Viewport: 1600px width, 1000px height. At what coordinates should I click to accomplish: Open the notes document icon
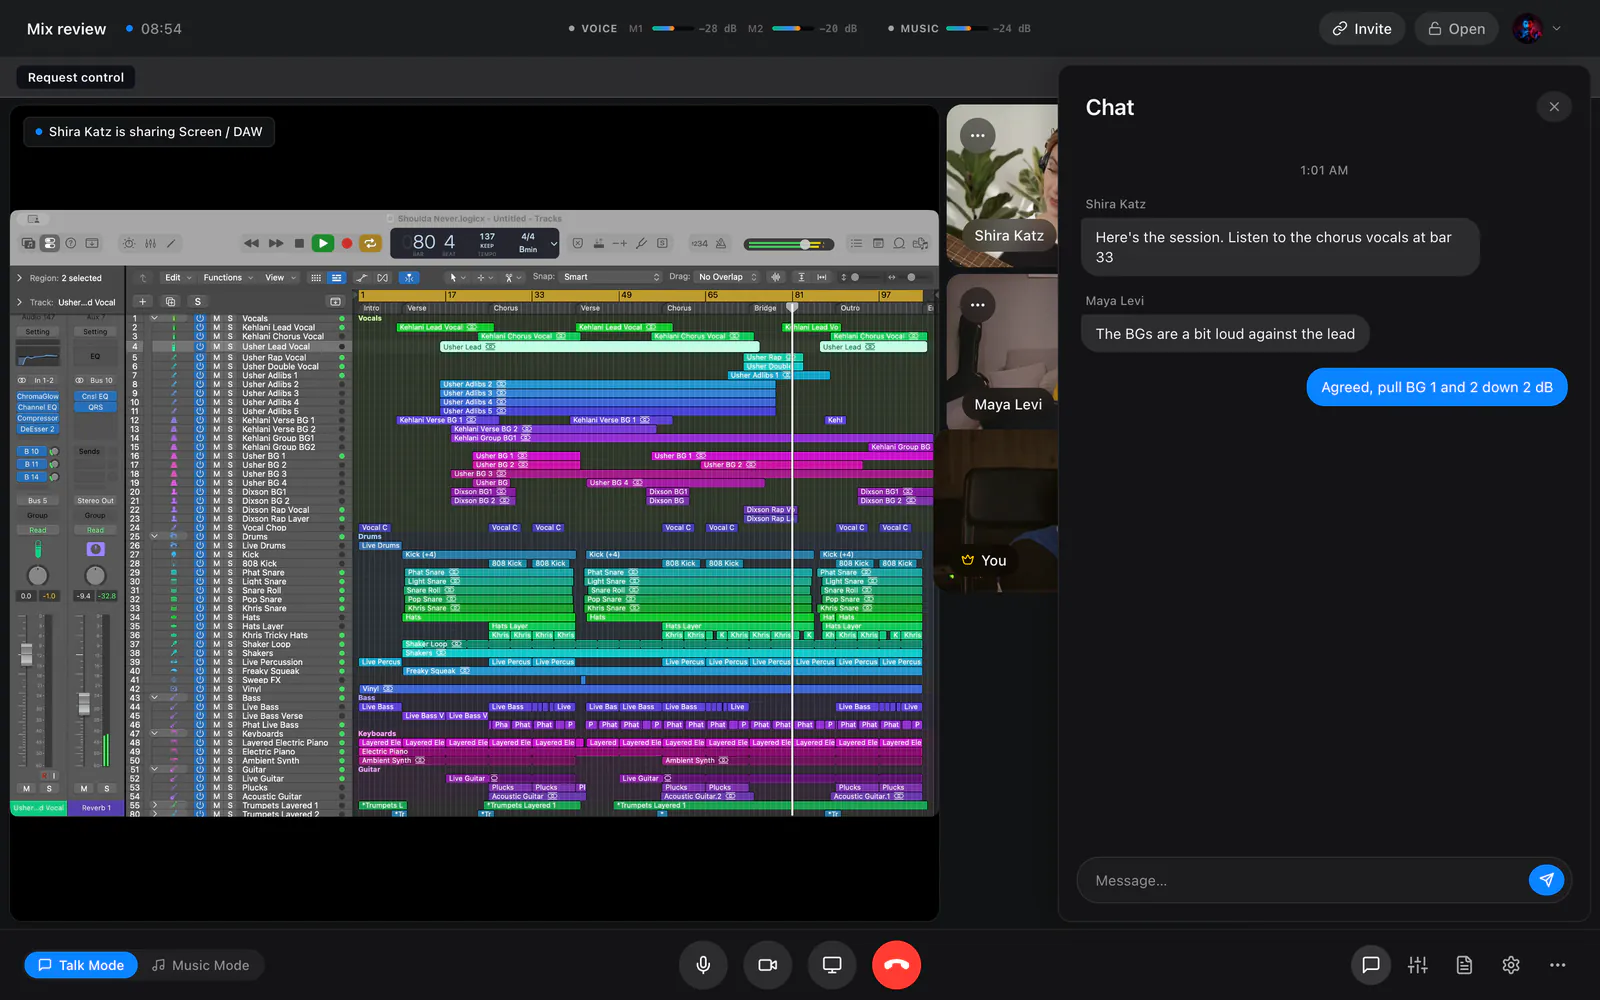pyautogui.click(x=1464, y=965)
